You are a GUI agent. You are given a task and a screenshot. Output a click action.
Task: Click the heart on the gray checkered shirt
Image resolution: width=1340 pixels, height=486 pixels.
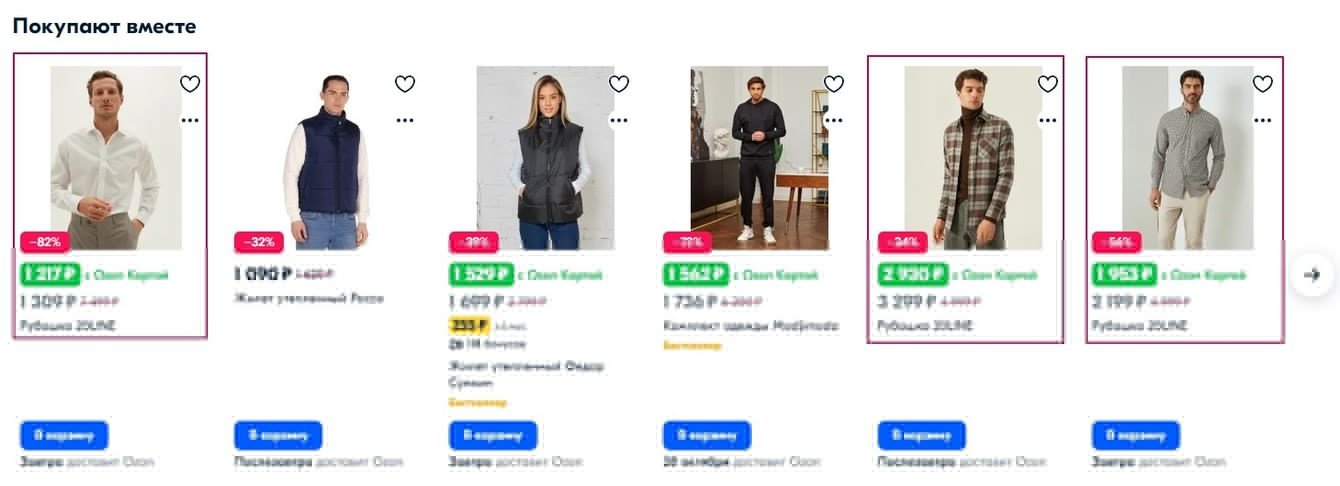click(1262, 84)
